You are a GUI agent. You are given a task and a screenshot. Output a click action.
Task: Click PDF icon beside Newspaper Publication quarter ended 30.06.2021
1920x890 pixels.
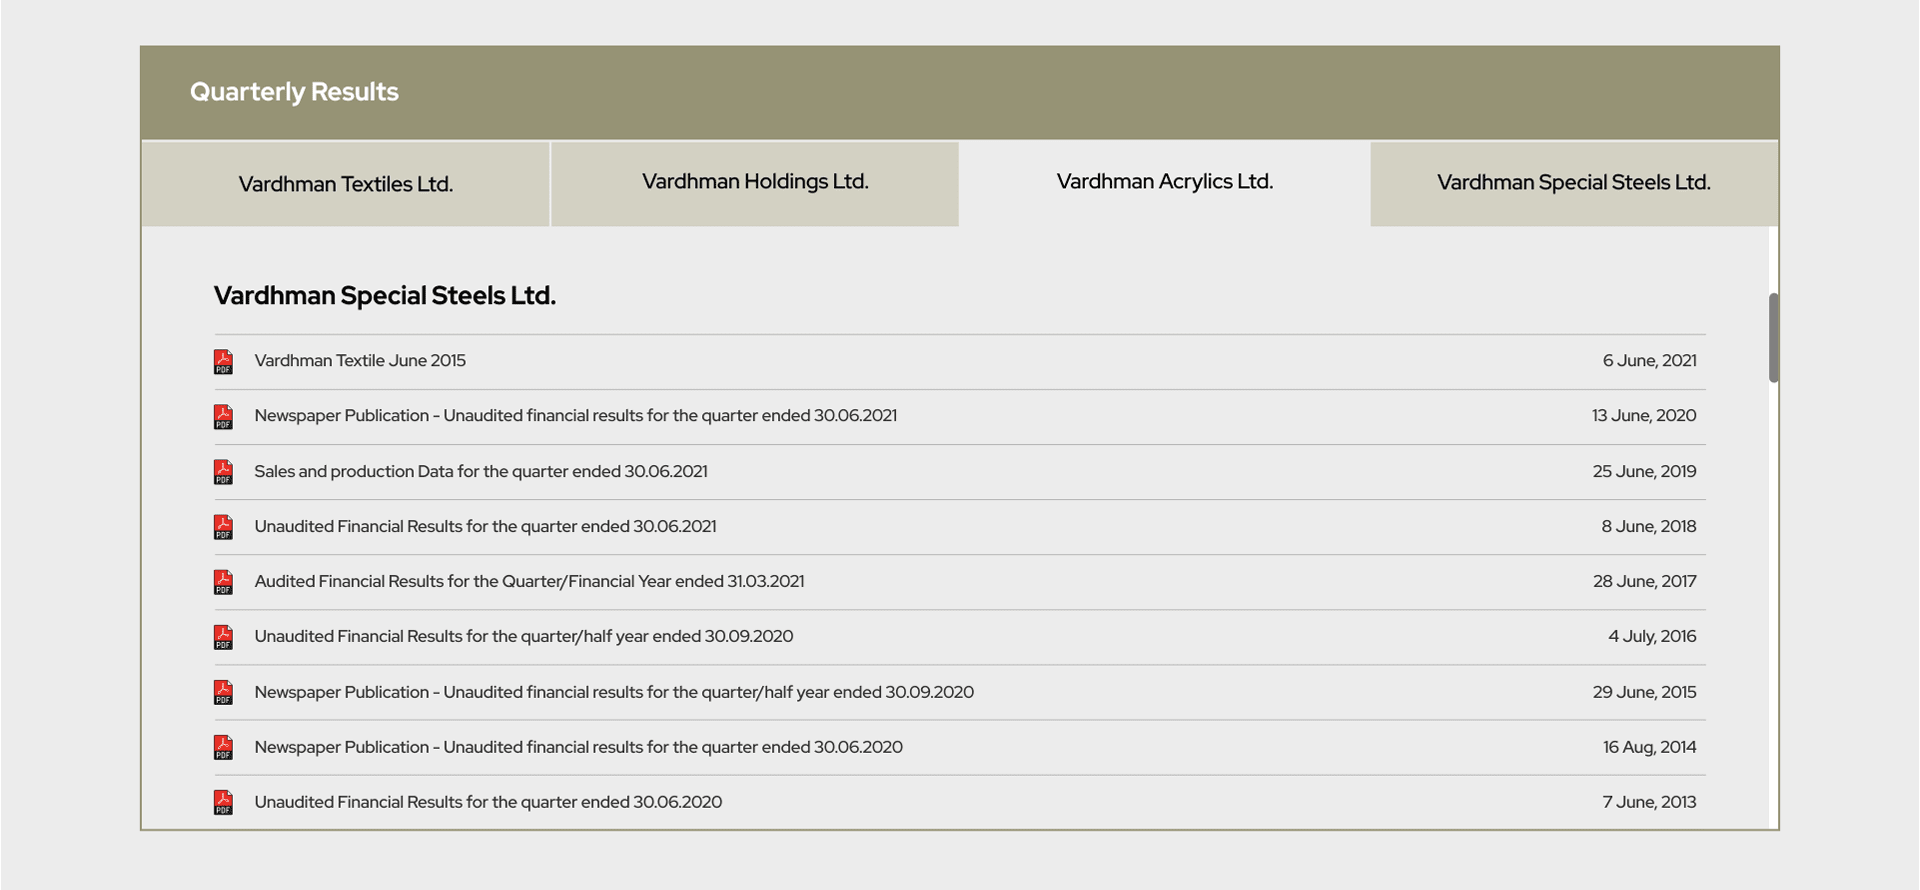coord(223,417)
